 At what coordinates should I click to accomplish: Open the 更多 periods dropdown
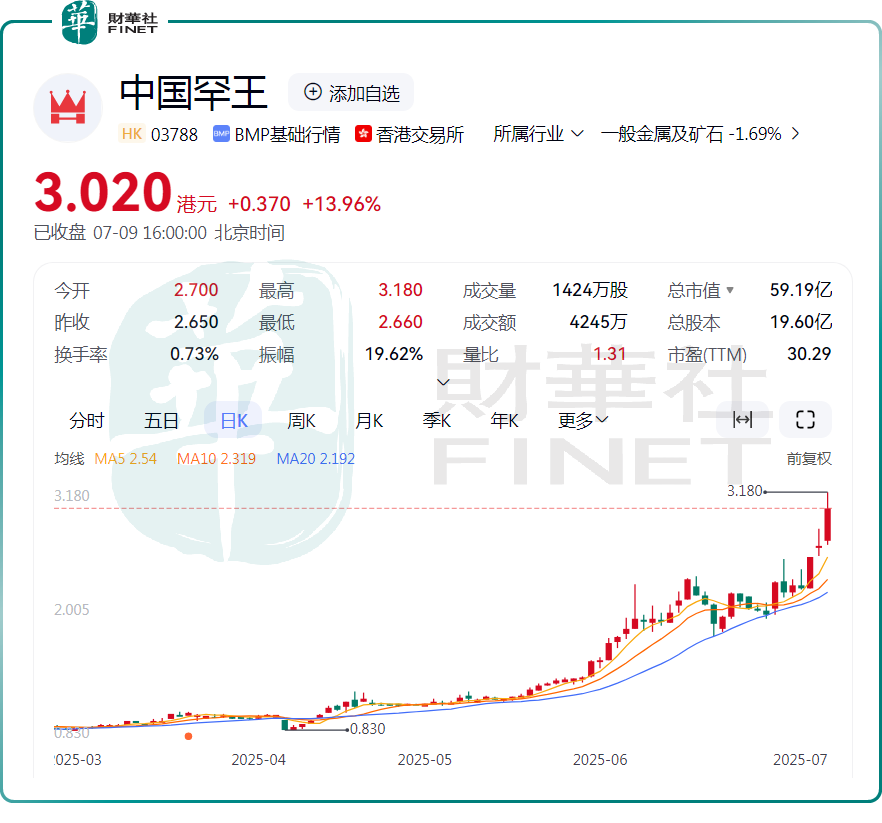583,420
